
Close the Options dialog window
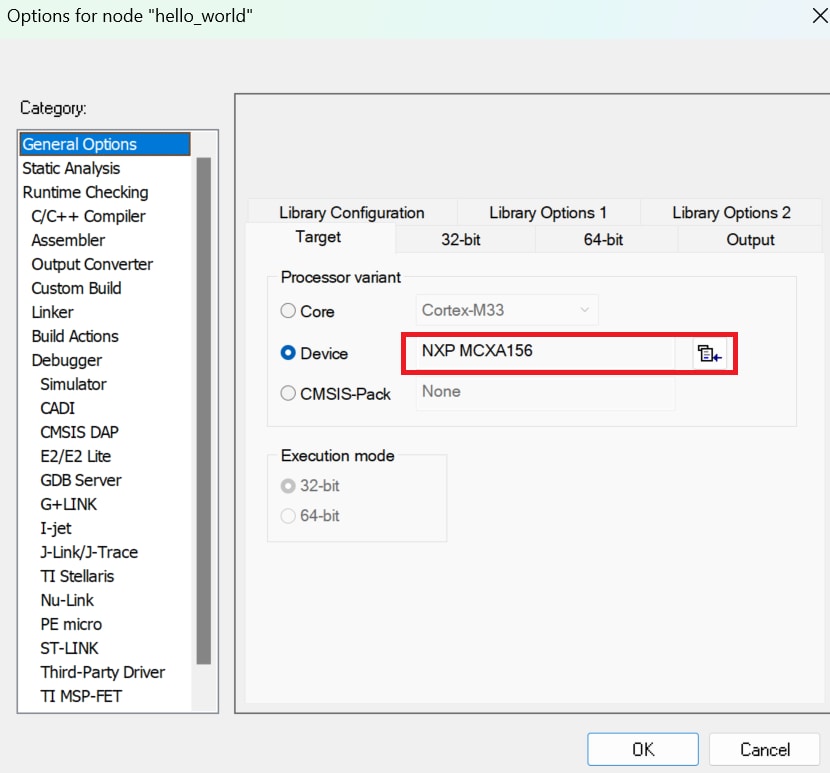(x=809, y=17)
